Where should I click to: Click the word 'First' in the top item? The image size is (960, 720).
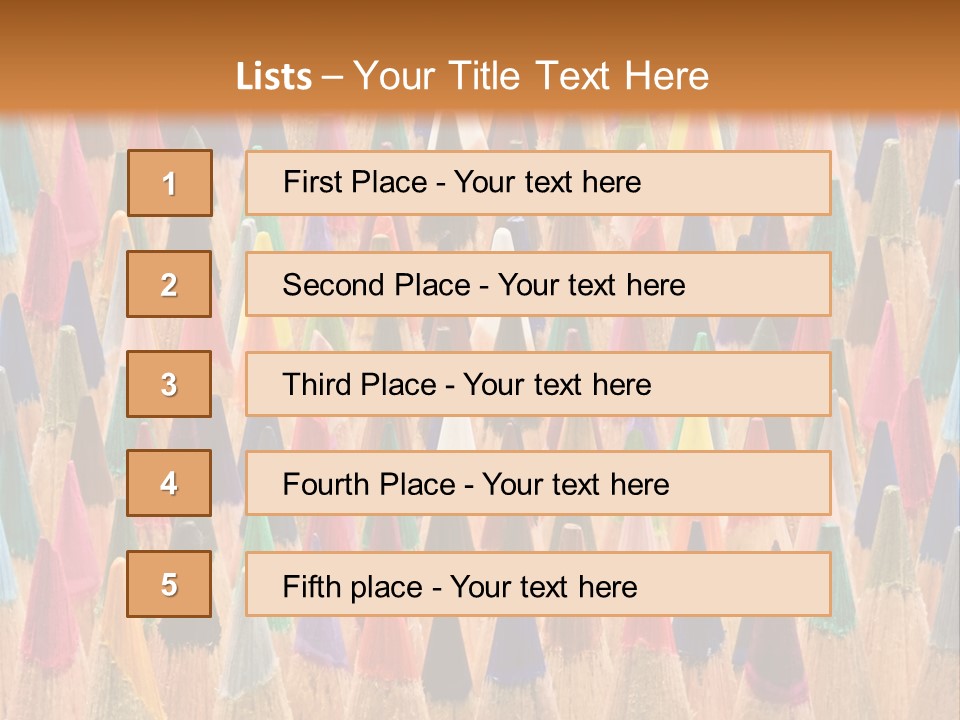(x=312, y=182)
